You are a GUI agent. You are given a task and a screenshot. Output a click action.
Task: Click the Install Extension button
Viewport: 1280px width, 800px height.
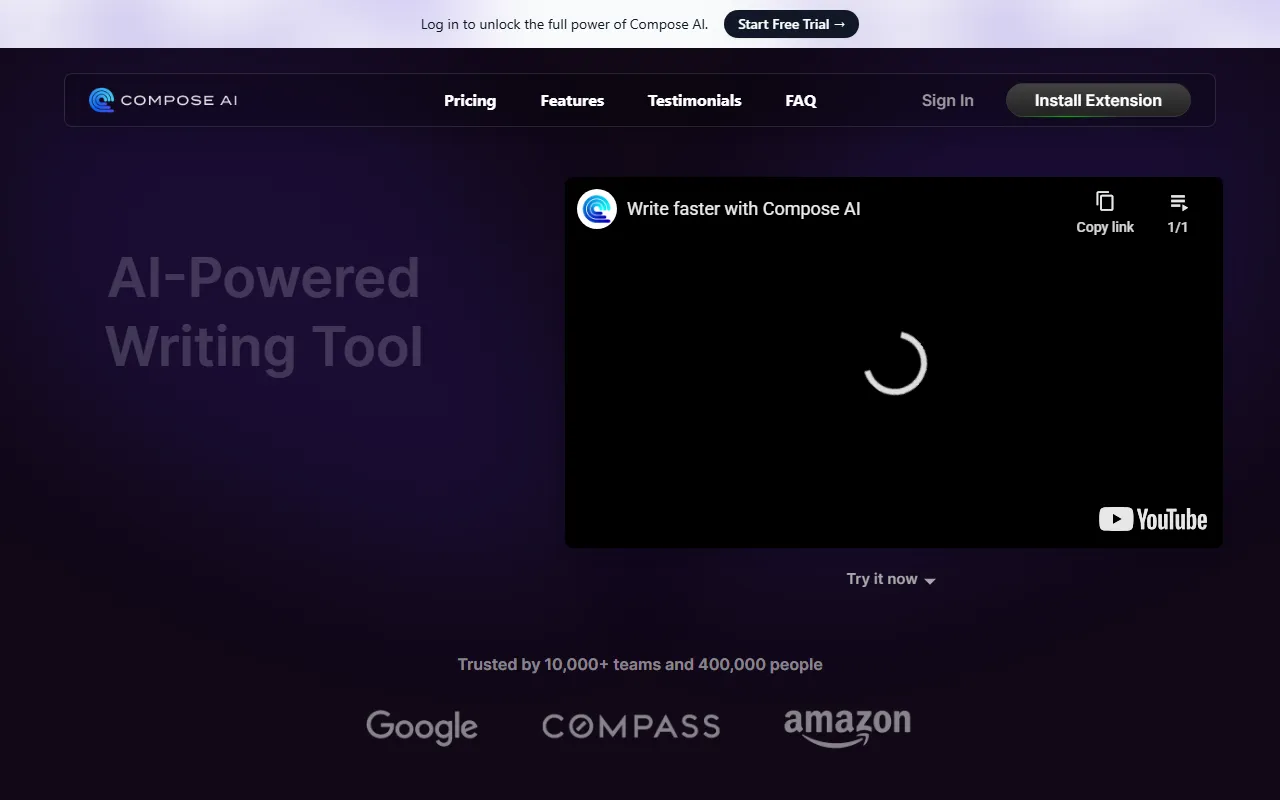click(1097, 100)
